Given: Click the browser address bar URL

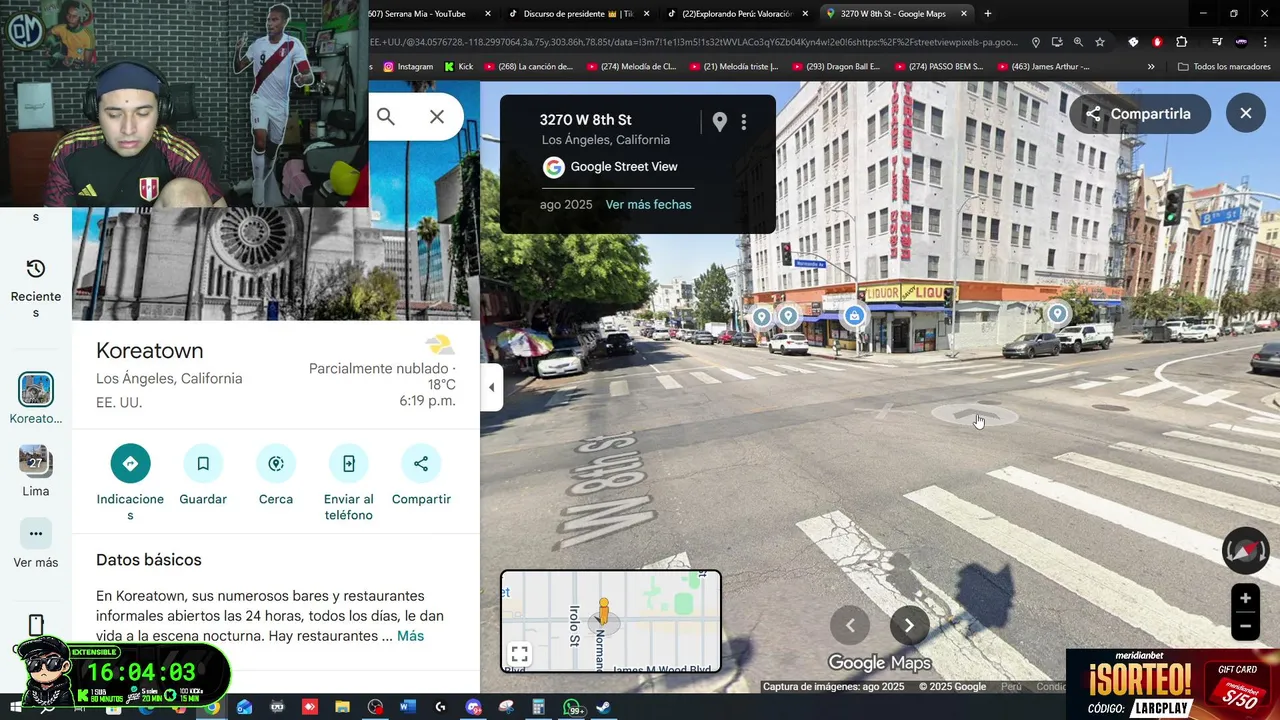Looking at the screenshot, I should coord(693,42).
